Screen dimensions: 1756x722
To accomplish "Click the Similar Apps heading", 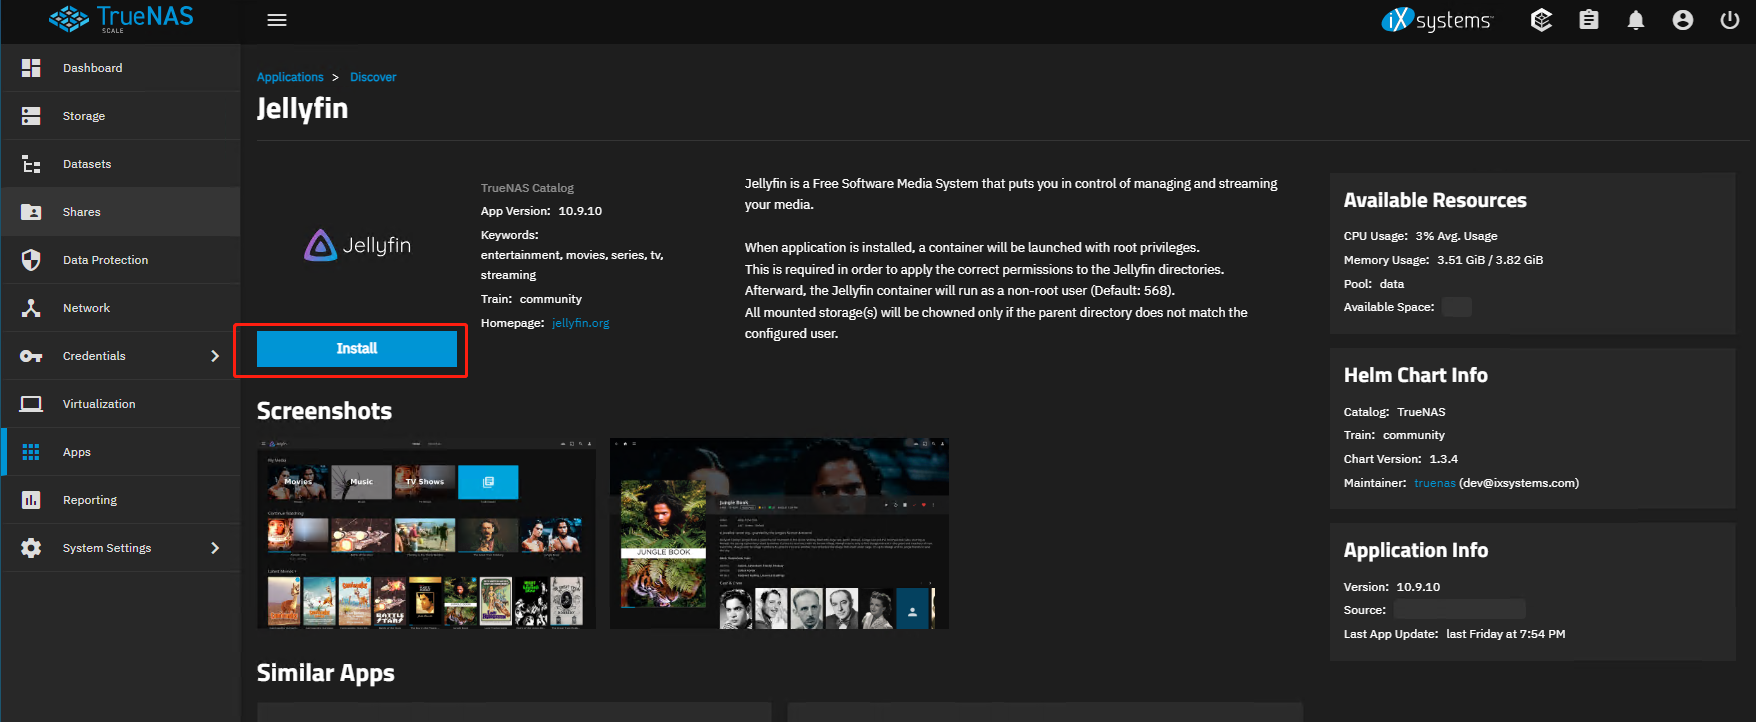I will click(326, 673).
